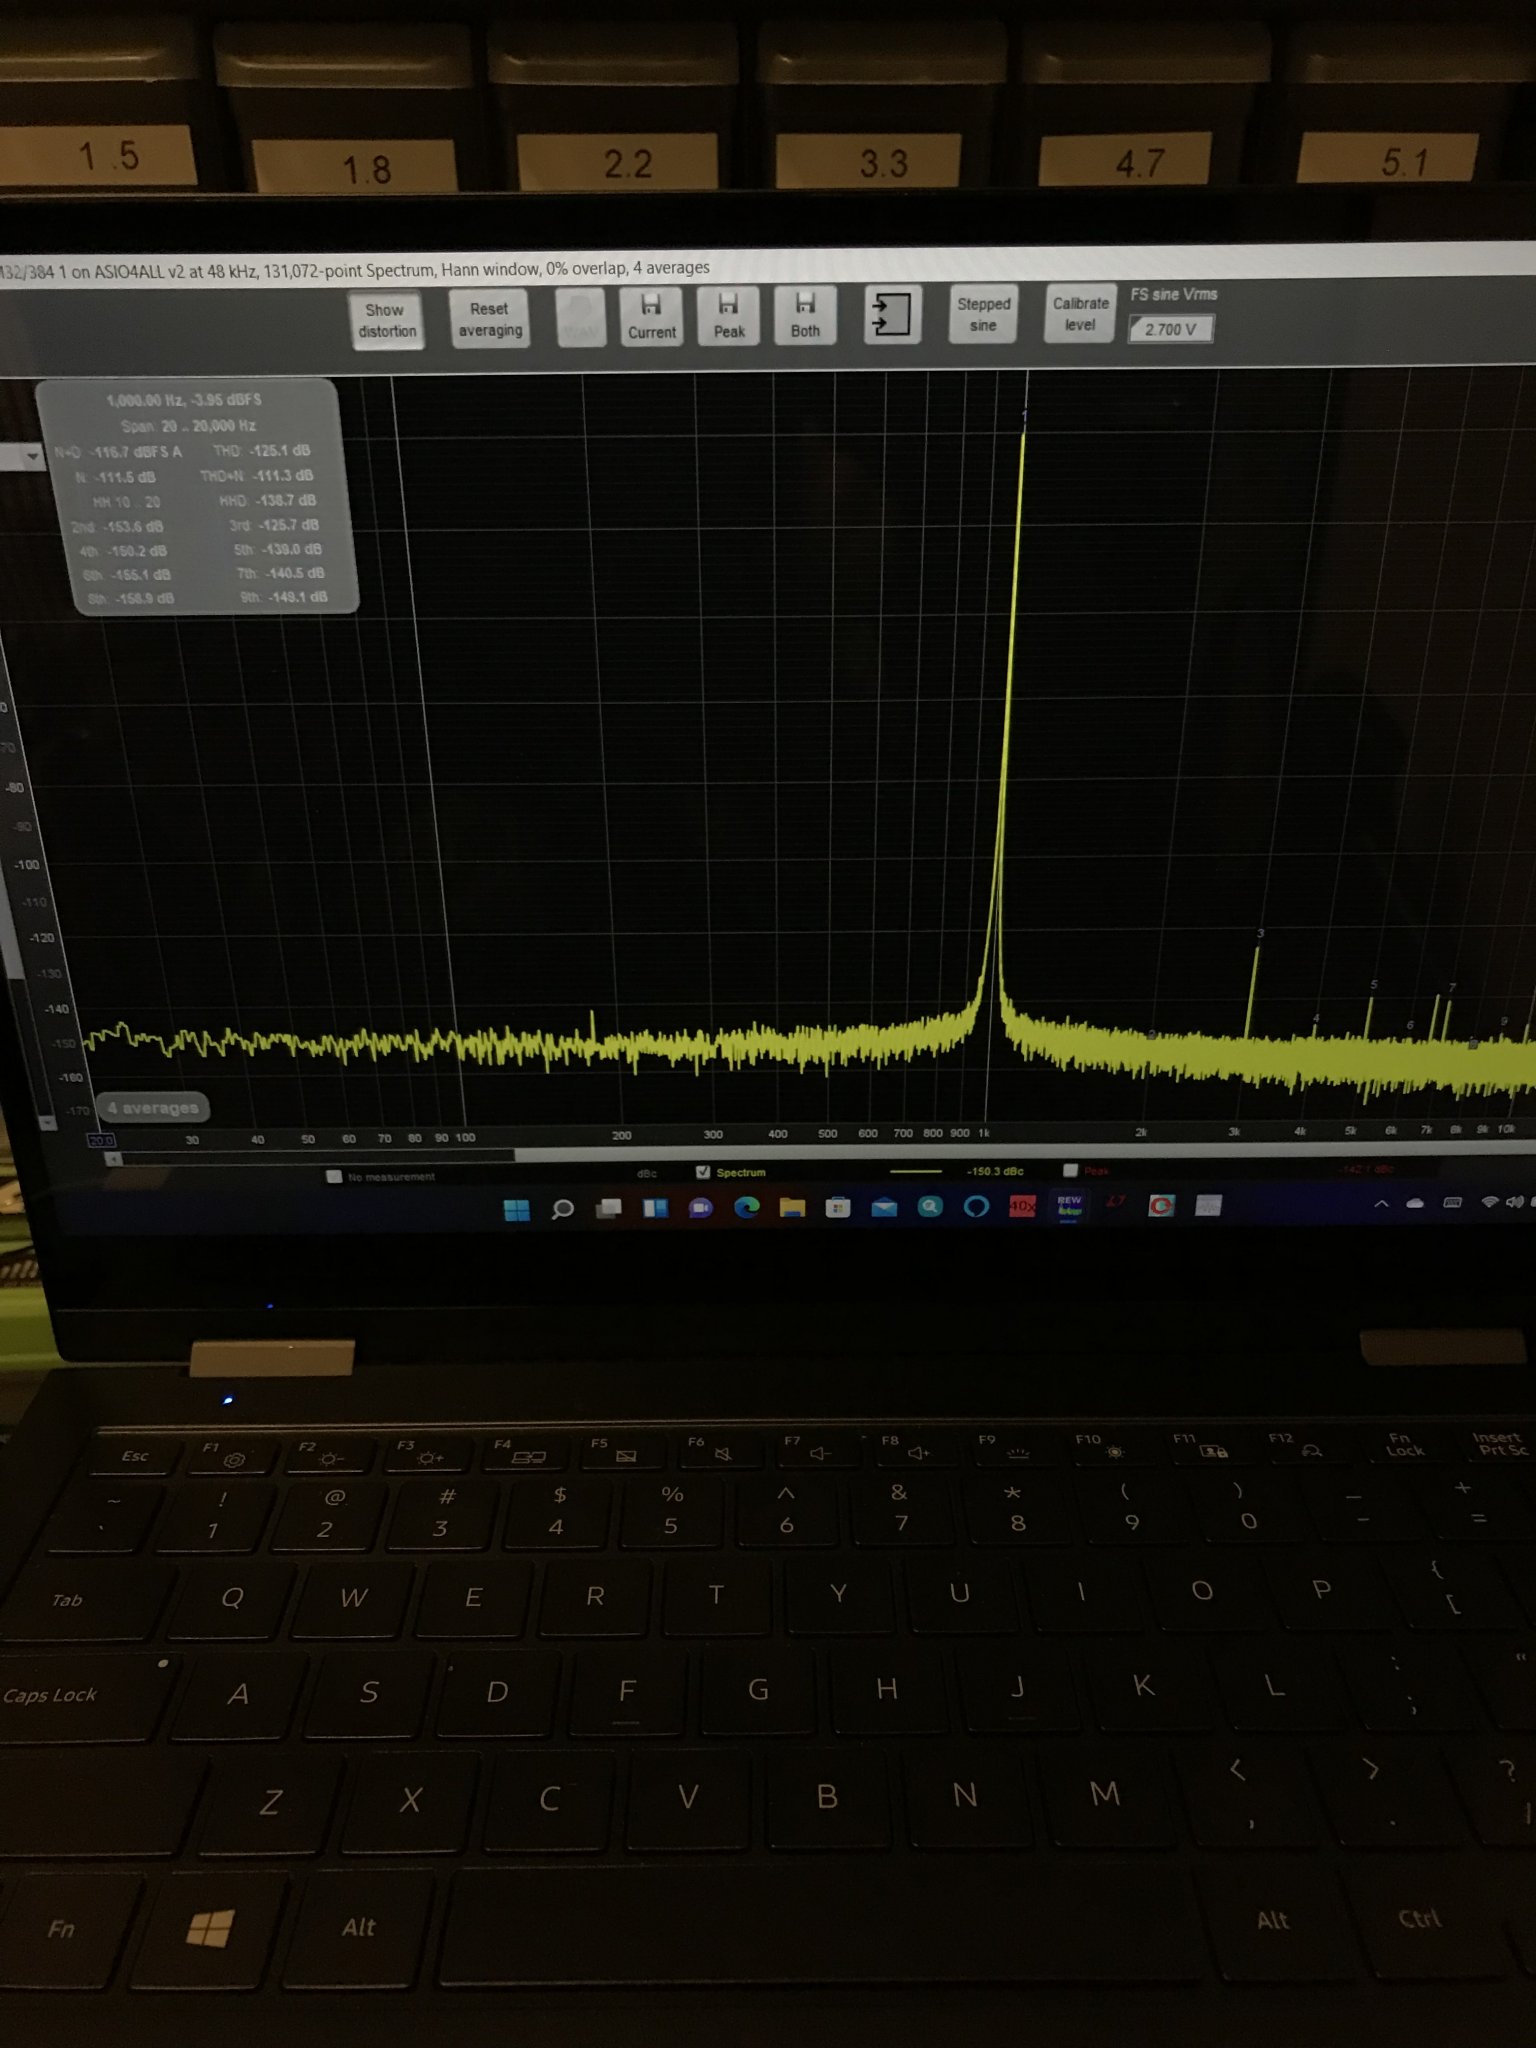Screen dimensions: 1536x2048
Task: Launch Microsoft Edge from the taskbar
Action: pyautogui.click(x=747, y=1208)
